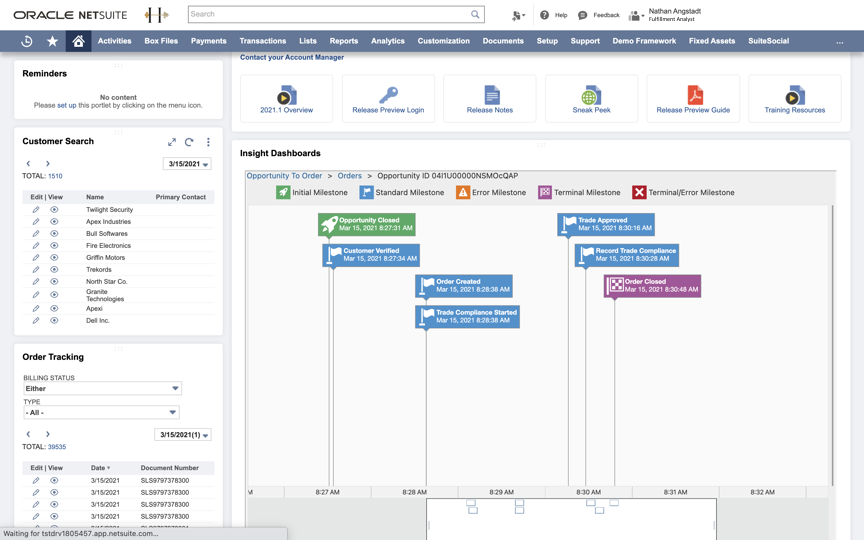Click the Insight Dashboards vertical scrollbar
This screenshot has height=540, width=864.
click(x=832, y=344)
